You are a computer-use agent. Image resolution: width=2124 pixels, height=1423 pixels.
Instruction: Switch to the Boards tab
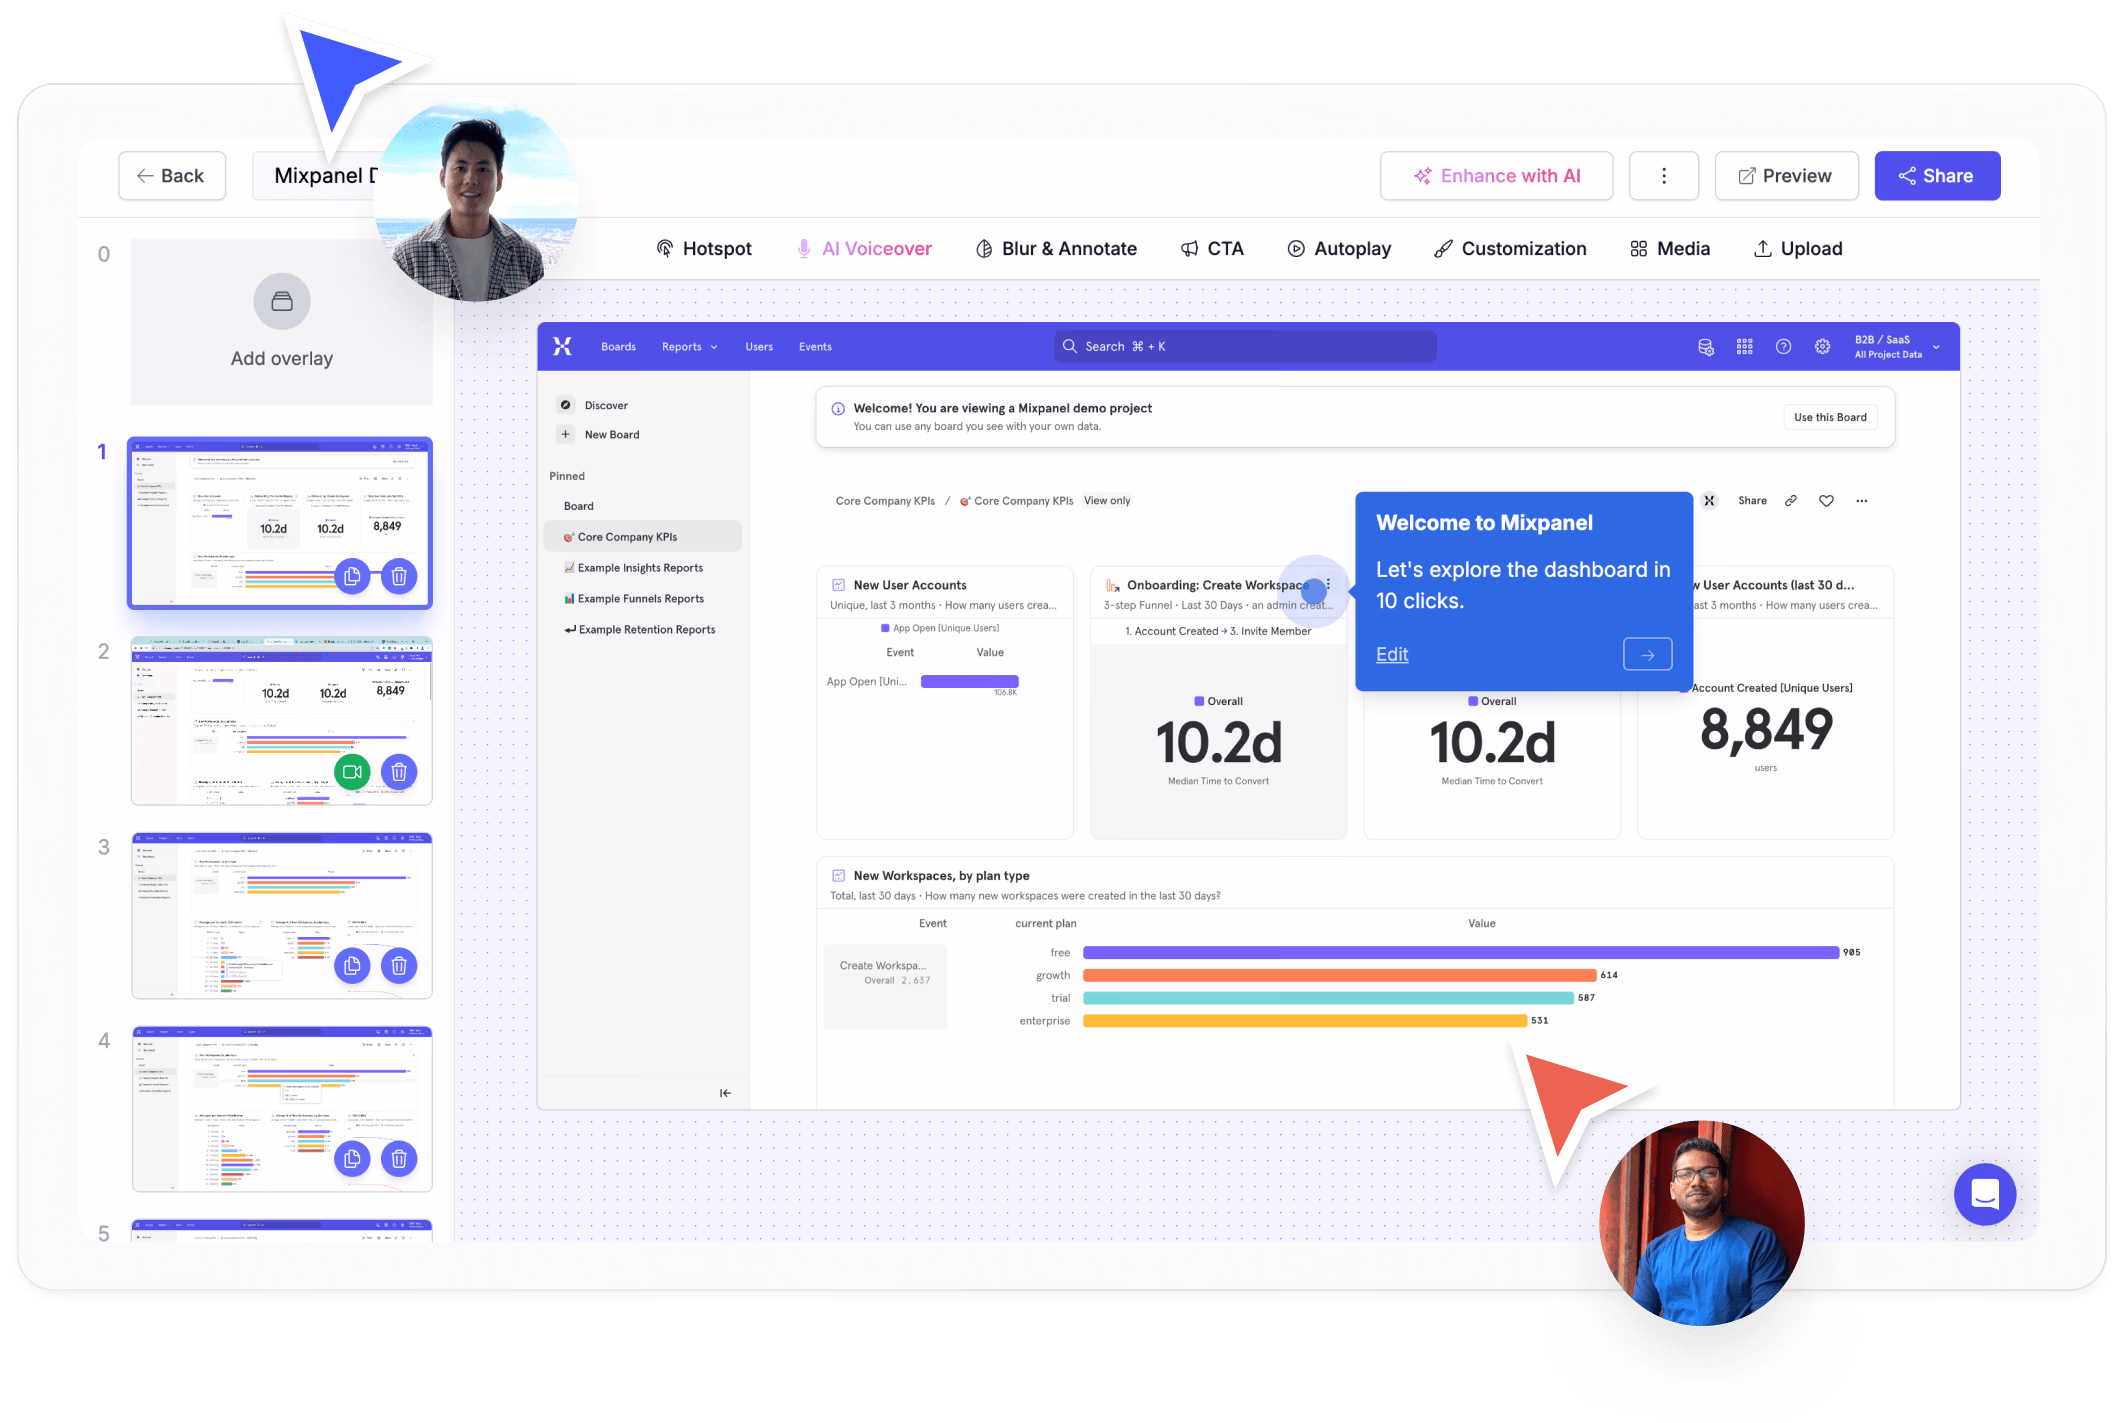[618, 346]
